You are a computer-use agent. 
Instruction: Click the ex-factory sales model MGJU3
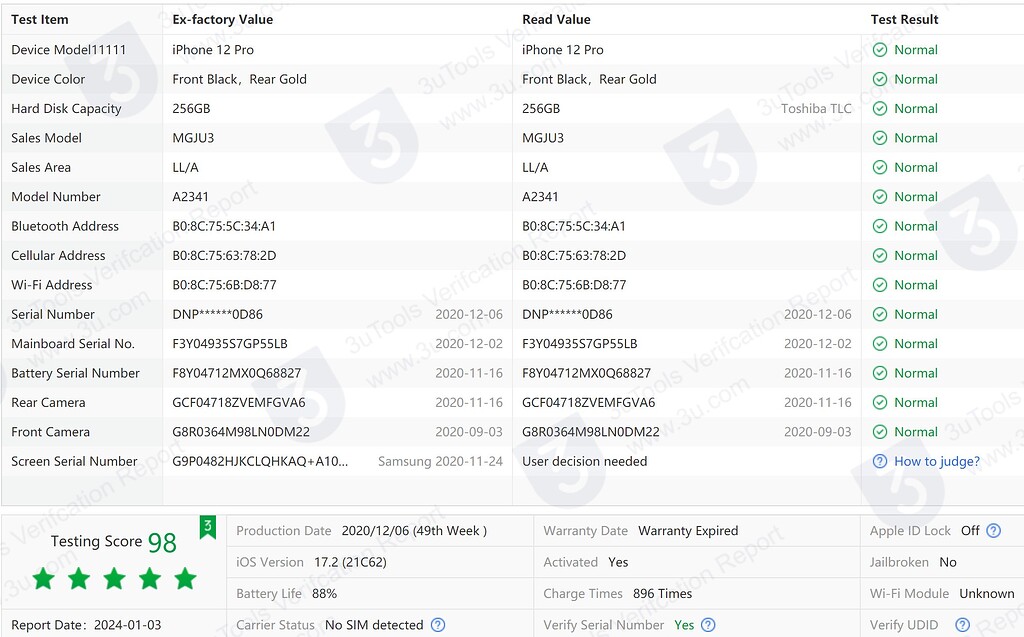(x=193, y=138)
